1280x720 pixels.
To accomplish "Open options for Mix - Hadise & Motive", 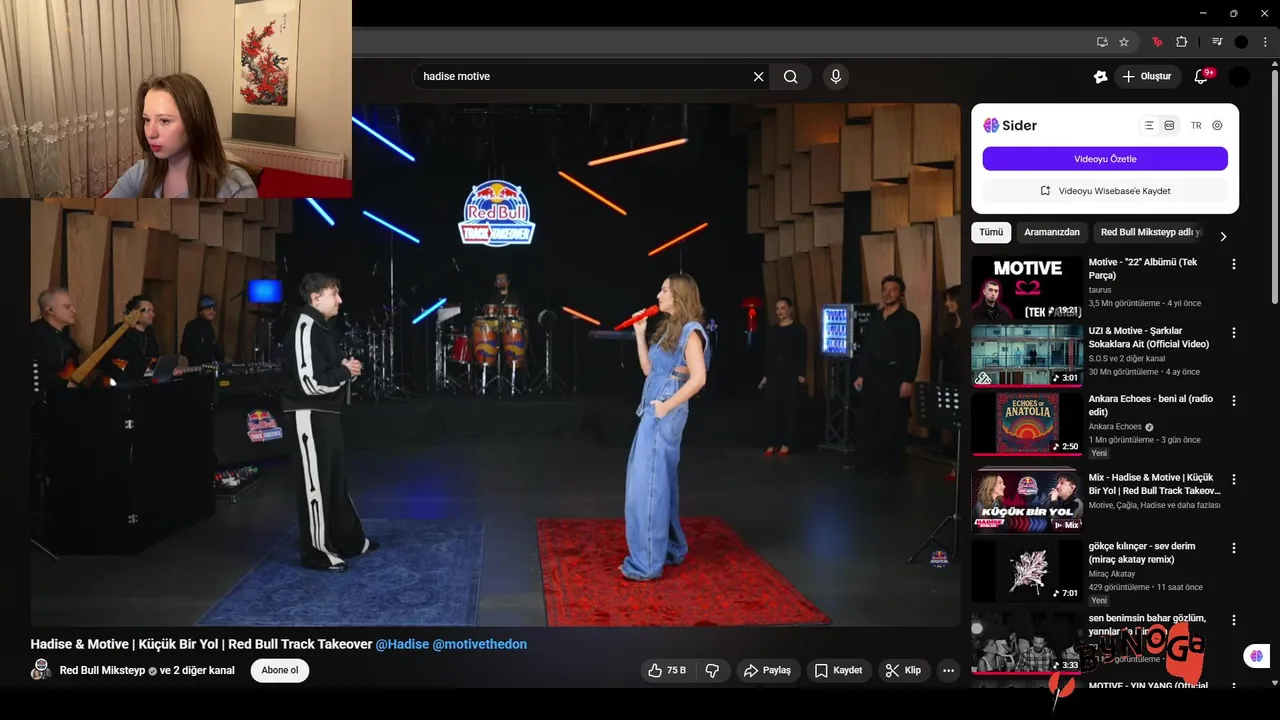I will tap(1233, 479).
